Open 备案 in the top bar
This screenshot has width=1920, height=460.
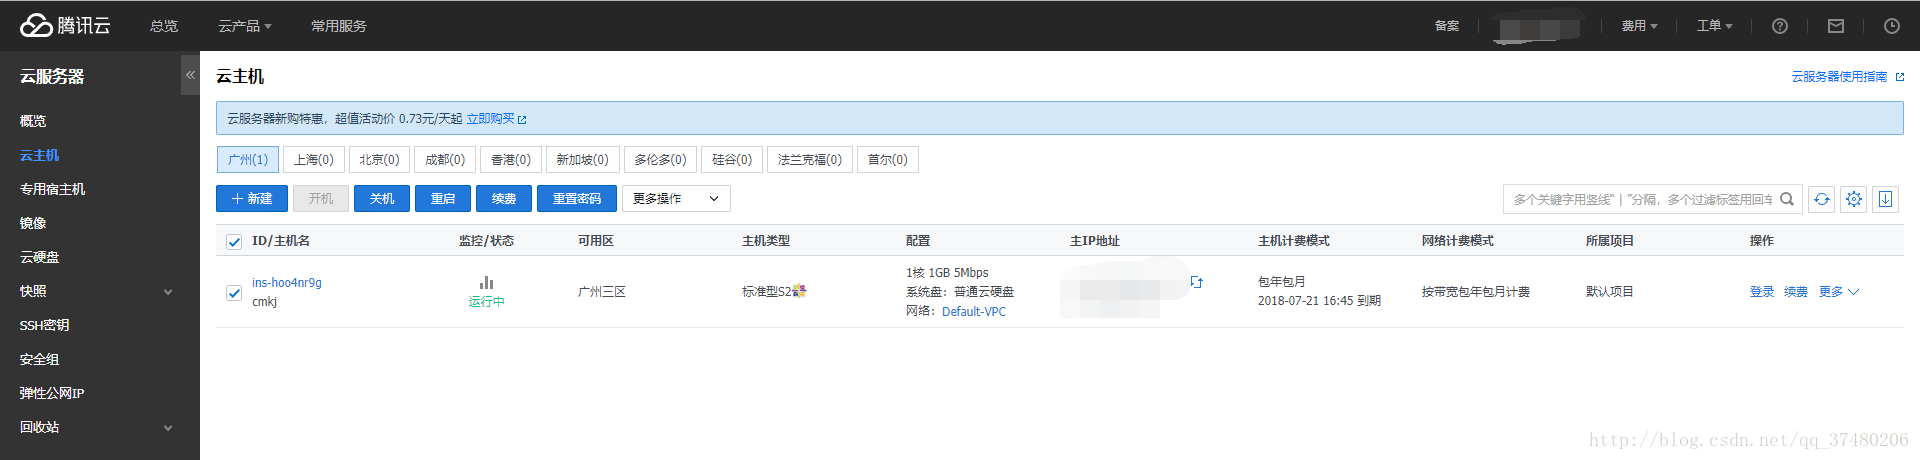click(x=1447, y=26)
